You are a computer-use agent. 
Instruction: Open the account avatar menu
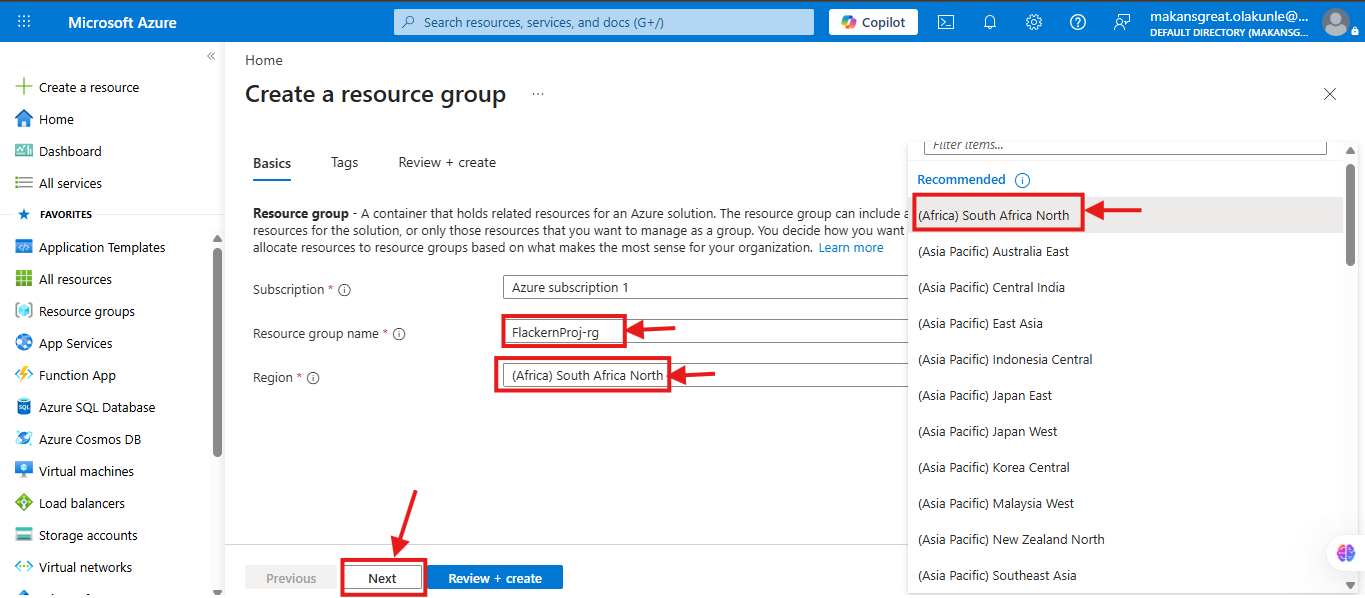[x=1335, y=22]
